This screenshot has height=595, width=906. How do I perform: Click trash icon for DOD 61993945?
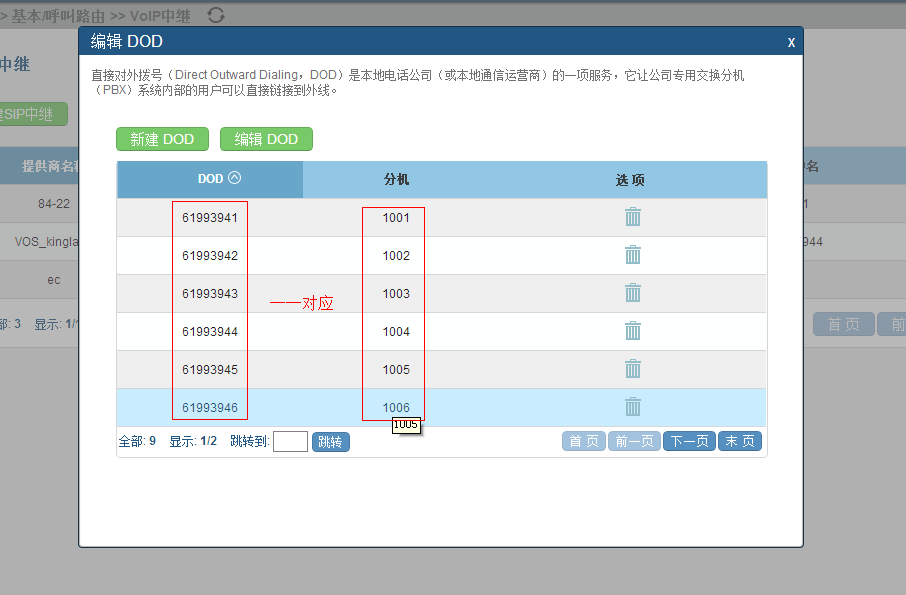[x=632, y=369]
